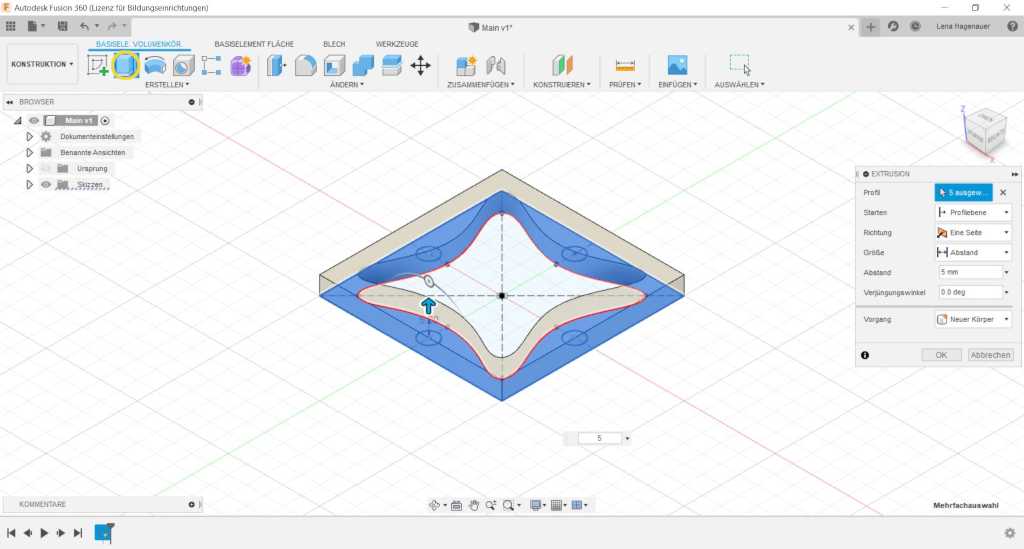Expand the Skizzen tree node
Image resolution: width=1024 pixels, height=549 pixels.
(29, 185)
